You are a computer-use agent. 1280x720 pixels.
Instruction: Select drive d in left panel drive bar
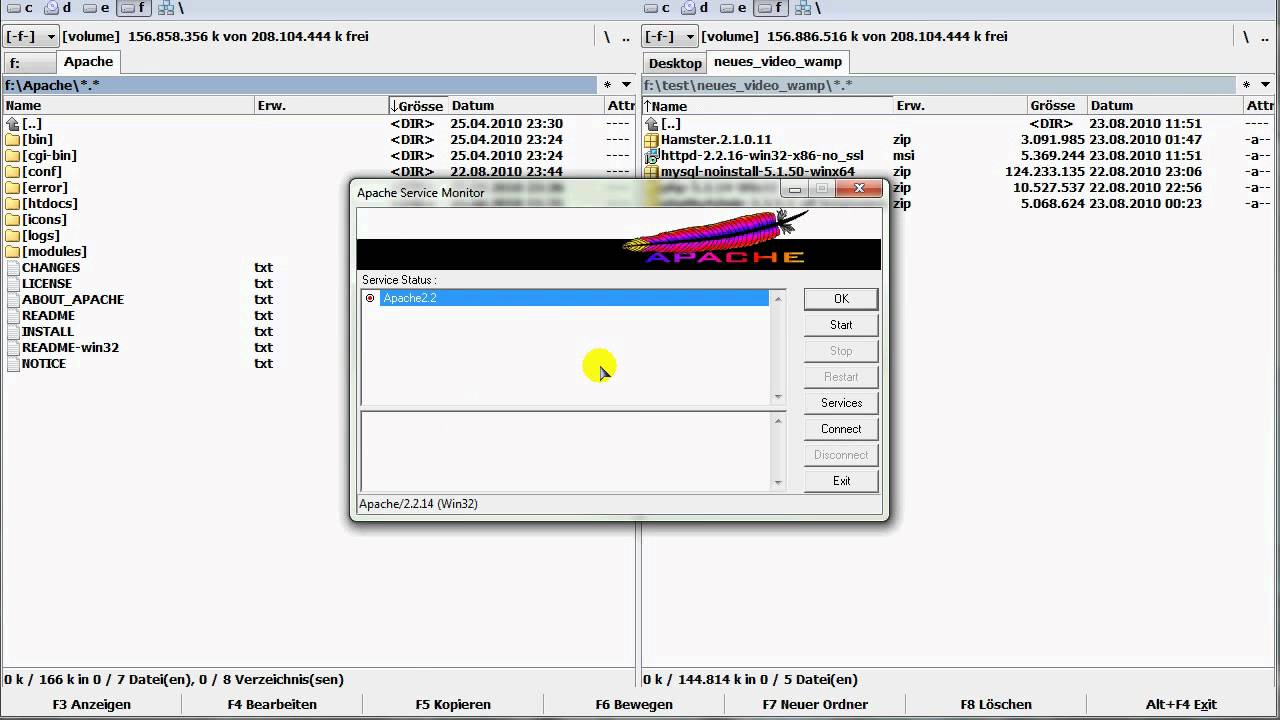(58, 8)
